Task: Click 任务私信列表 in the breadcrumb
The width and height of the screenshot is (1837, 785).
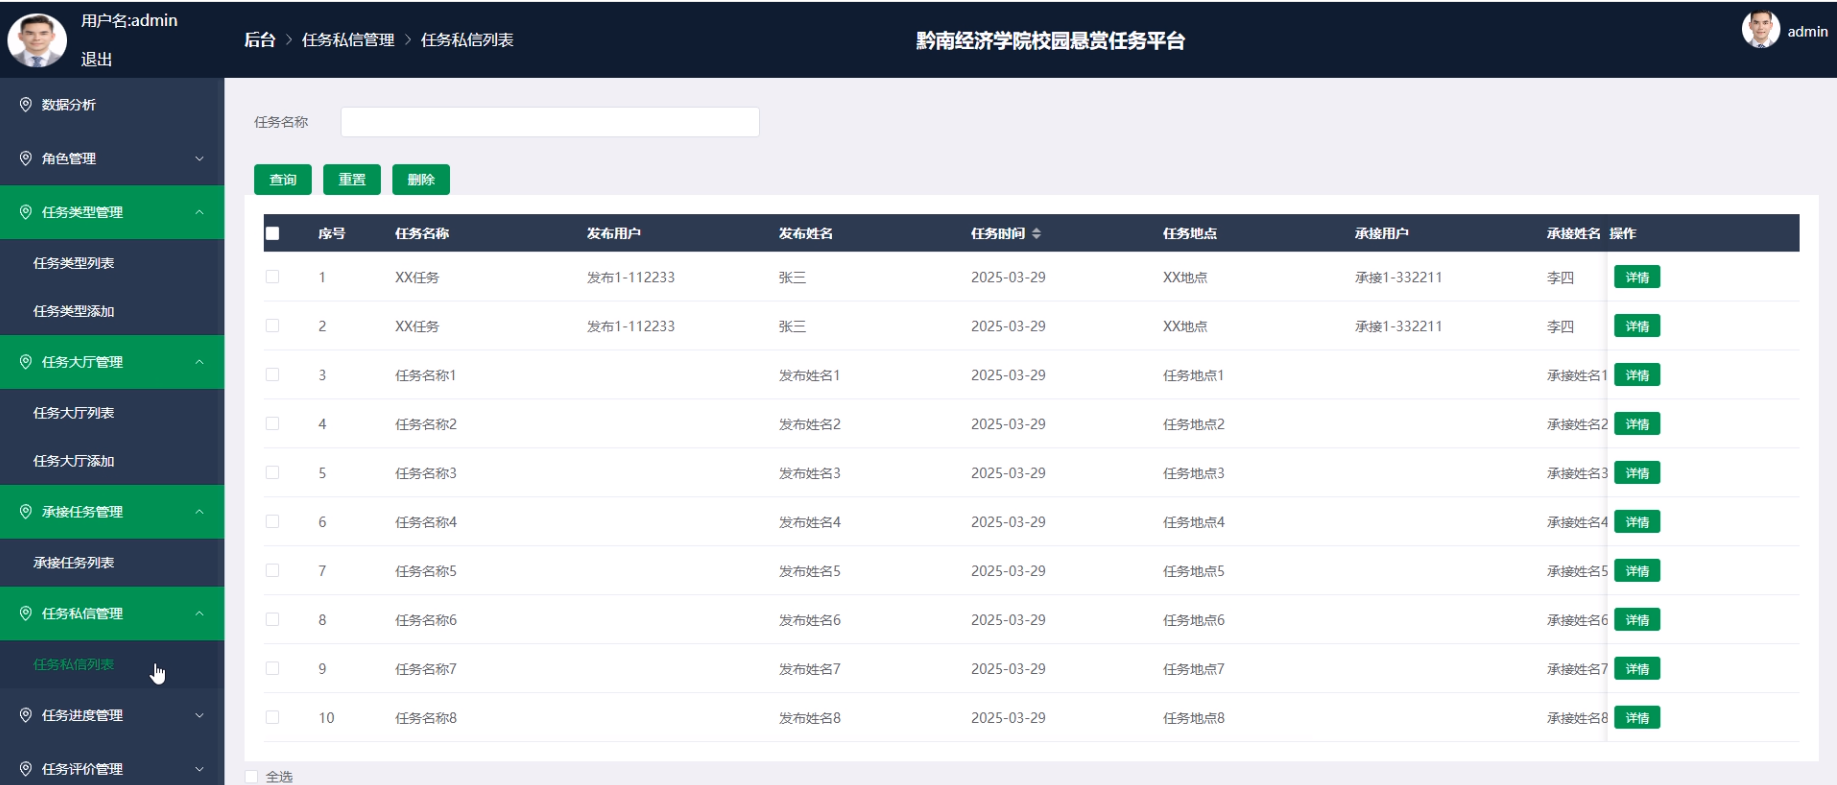Action: tap(467, 40)
